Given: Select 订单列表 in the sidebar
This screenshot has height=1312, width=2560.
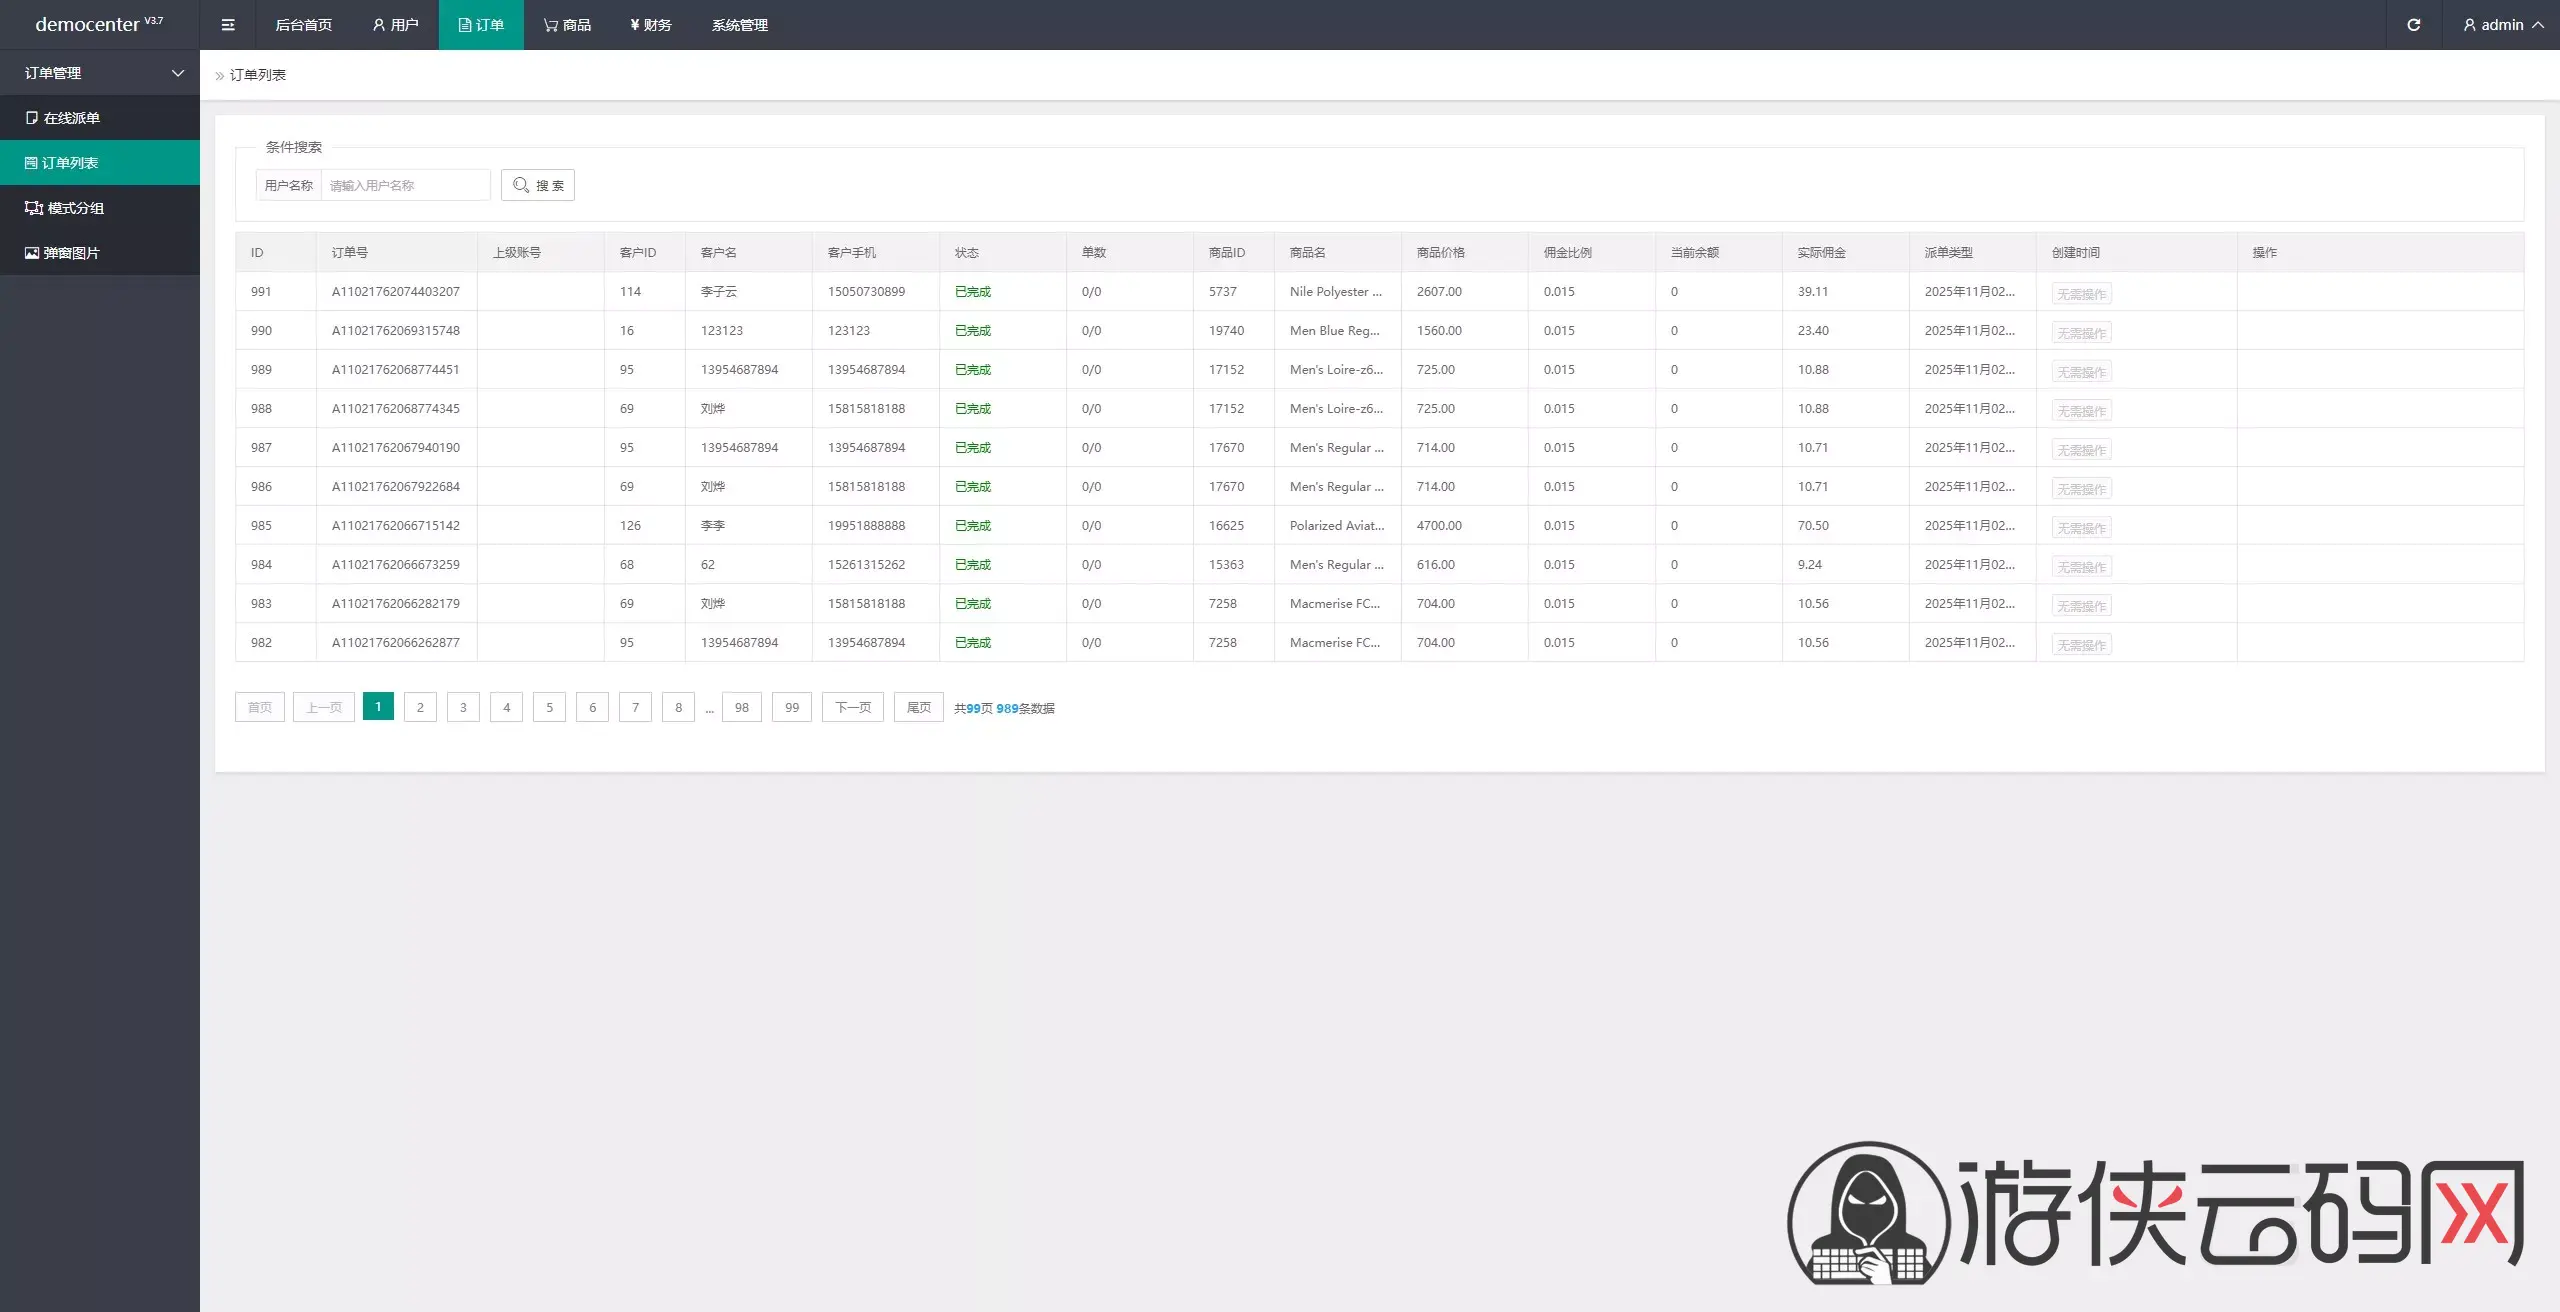Looking at the screenshot, I should [x=70, y=163].
